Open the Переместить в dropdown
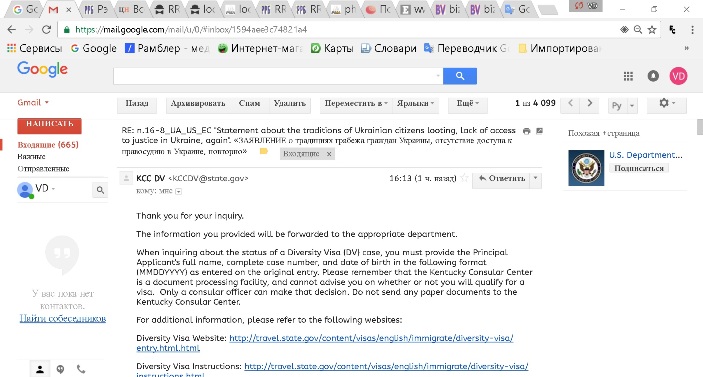The height and width of the screenshot is (377, 703). click(x=356, y=104)
